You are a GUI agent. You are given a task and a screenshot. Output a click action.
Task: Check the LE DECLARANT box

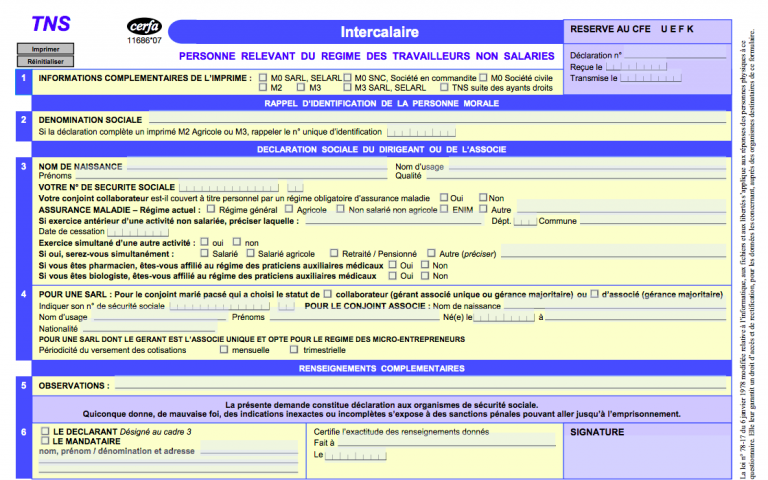(x=44, y=431)
